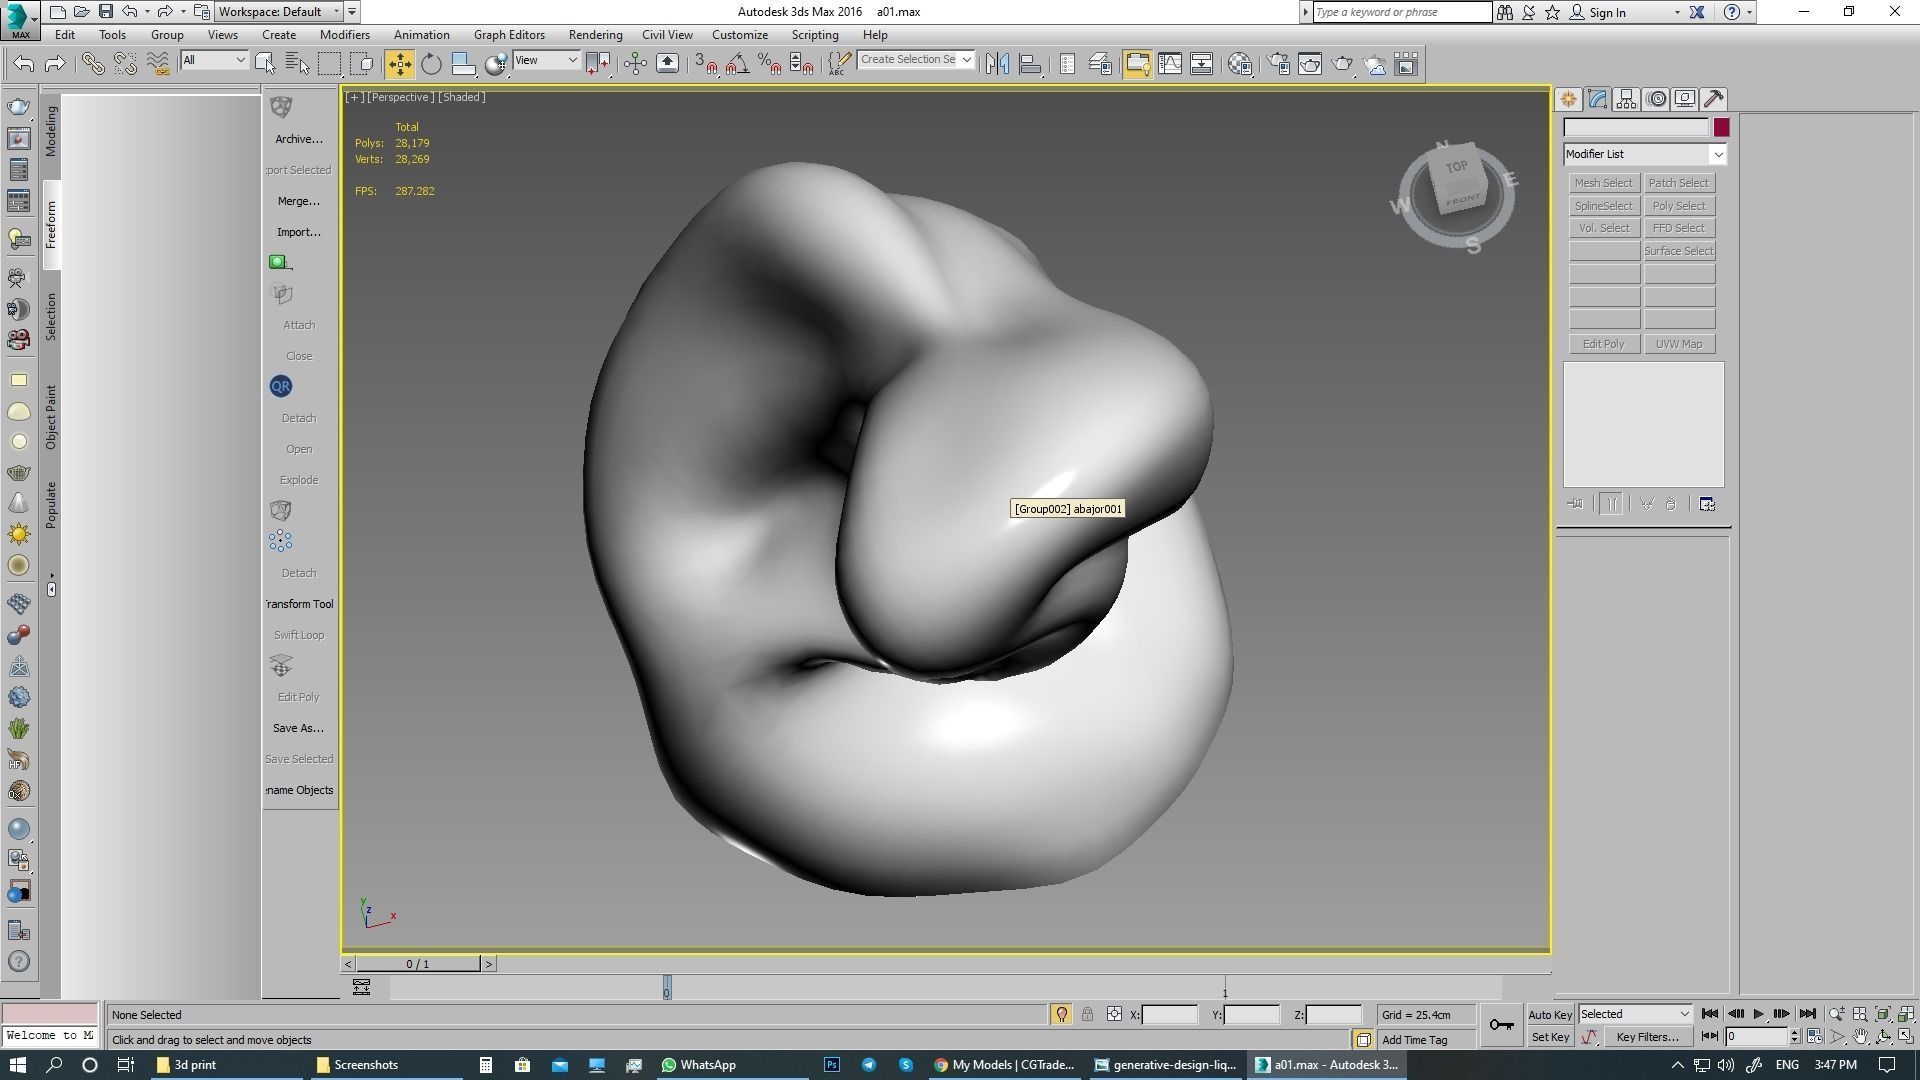1920x1080 pixels.
Task: Open the Material Editor sphere icon
Action: (x=1240, y=64)
